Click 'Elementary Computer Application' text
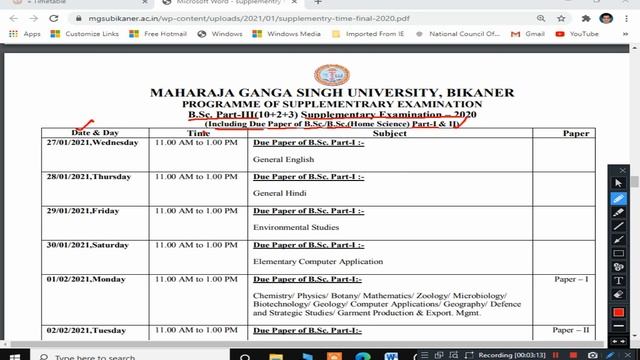 (318, 262)
